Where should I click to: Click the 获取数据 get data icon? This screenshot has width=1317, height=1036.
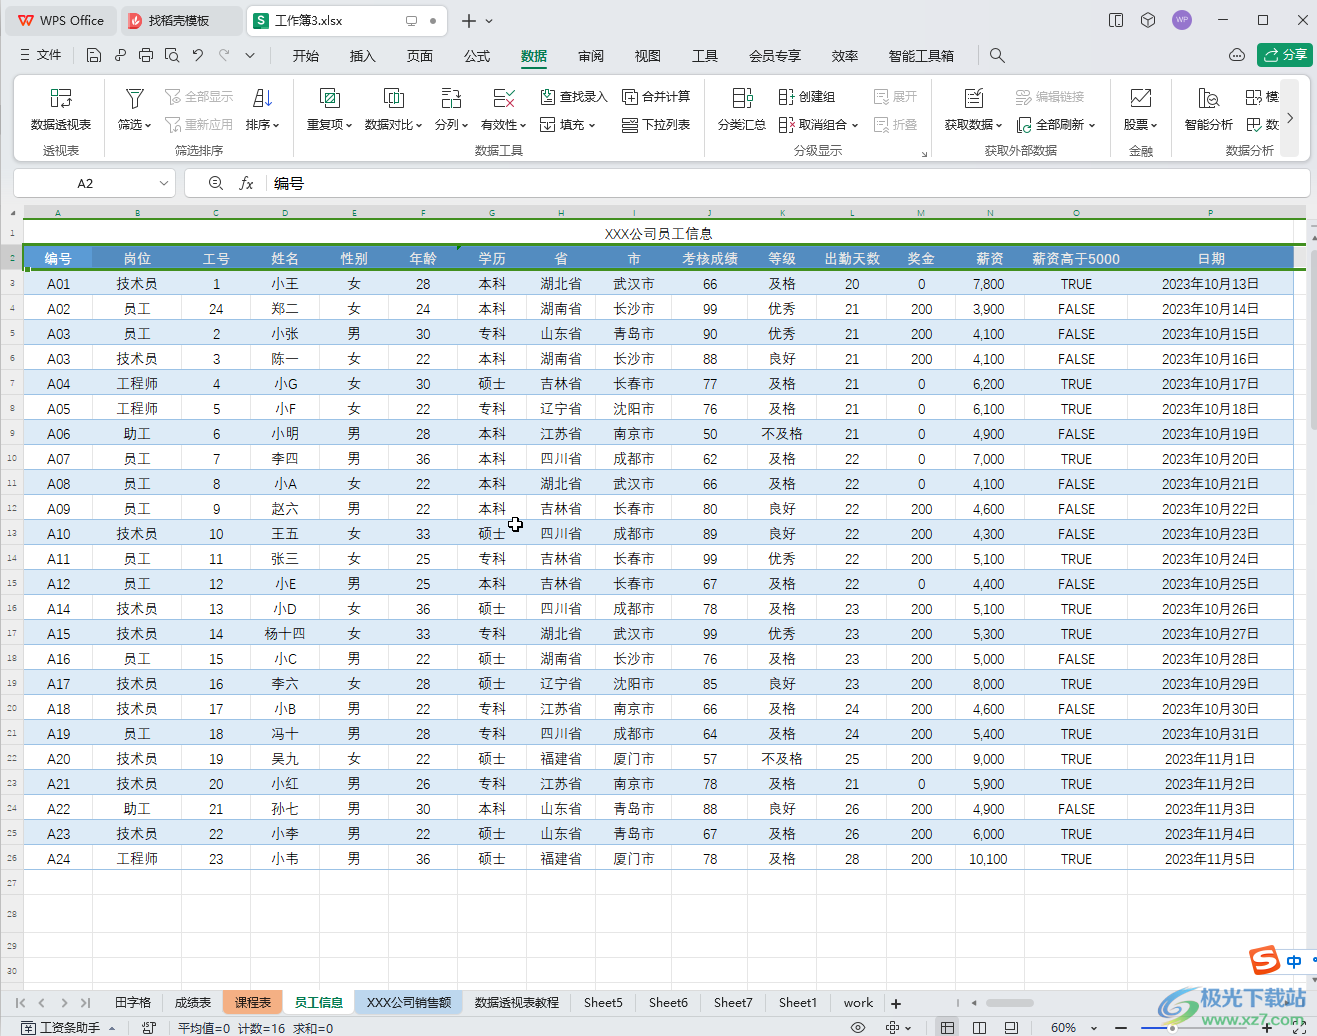pyautogui.click(x=973, y=98)
